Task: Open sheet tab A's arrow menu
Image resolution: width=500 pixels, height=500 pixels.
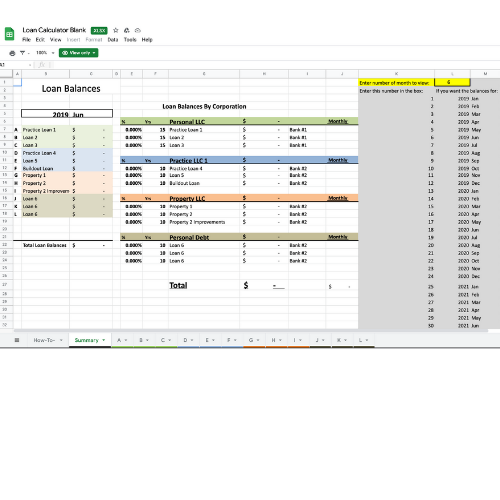Action: click(x=126, y=340)
